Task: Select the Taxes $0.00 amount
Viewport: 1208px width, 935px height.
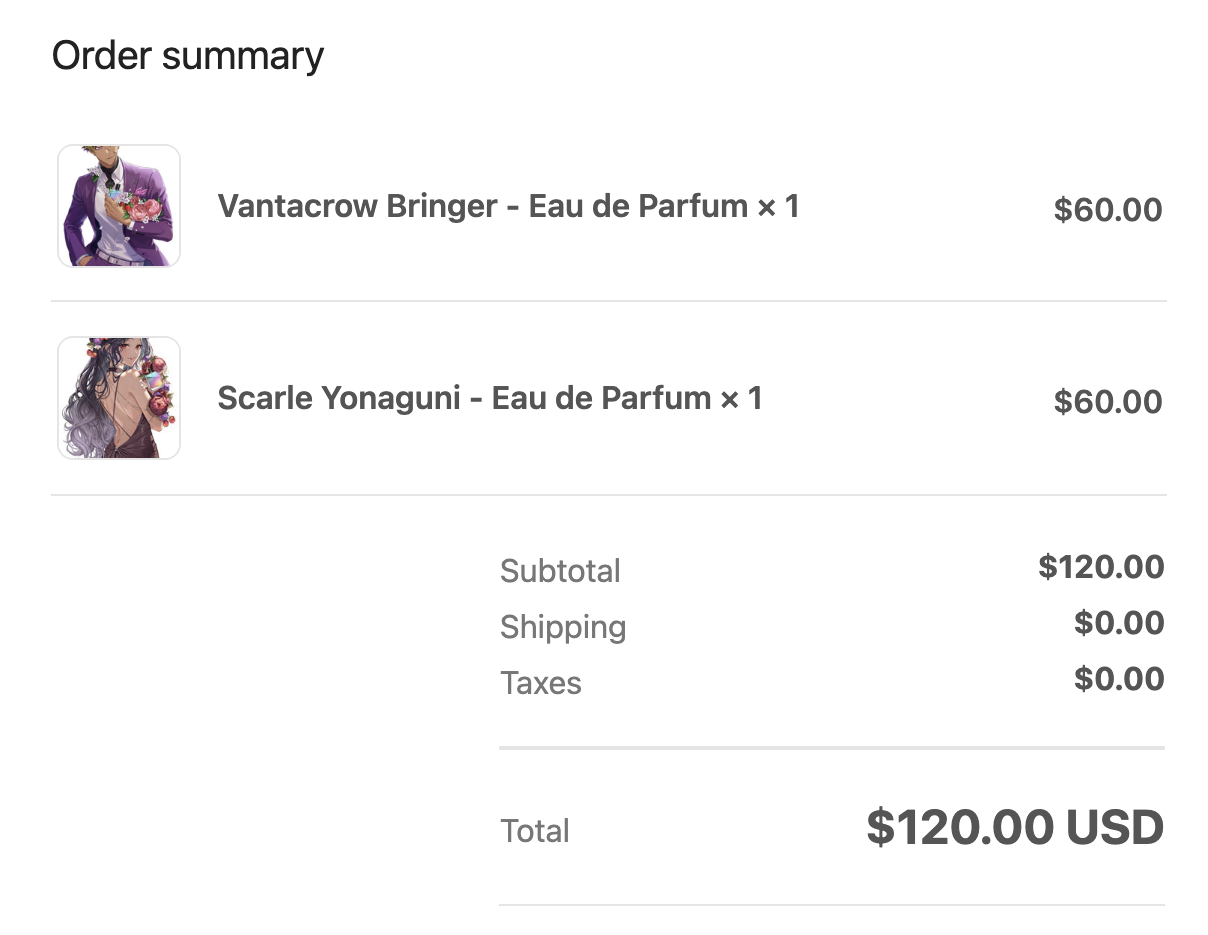Action: click(x=1119, y=679)
